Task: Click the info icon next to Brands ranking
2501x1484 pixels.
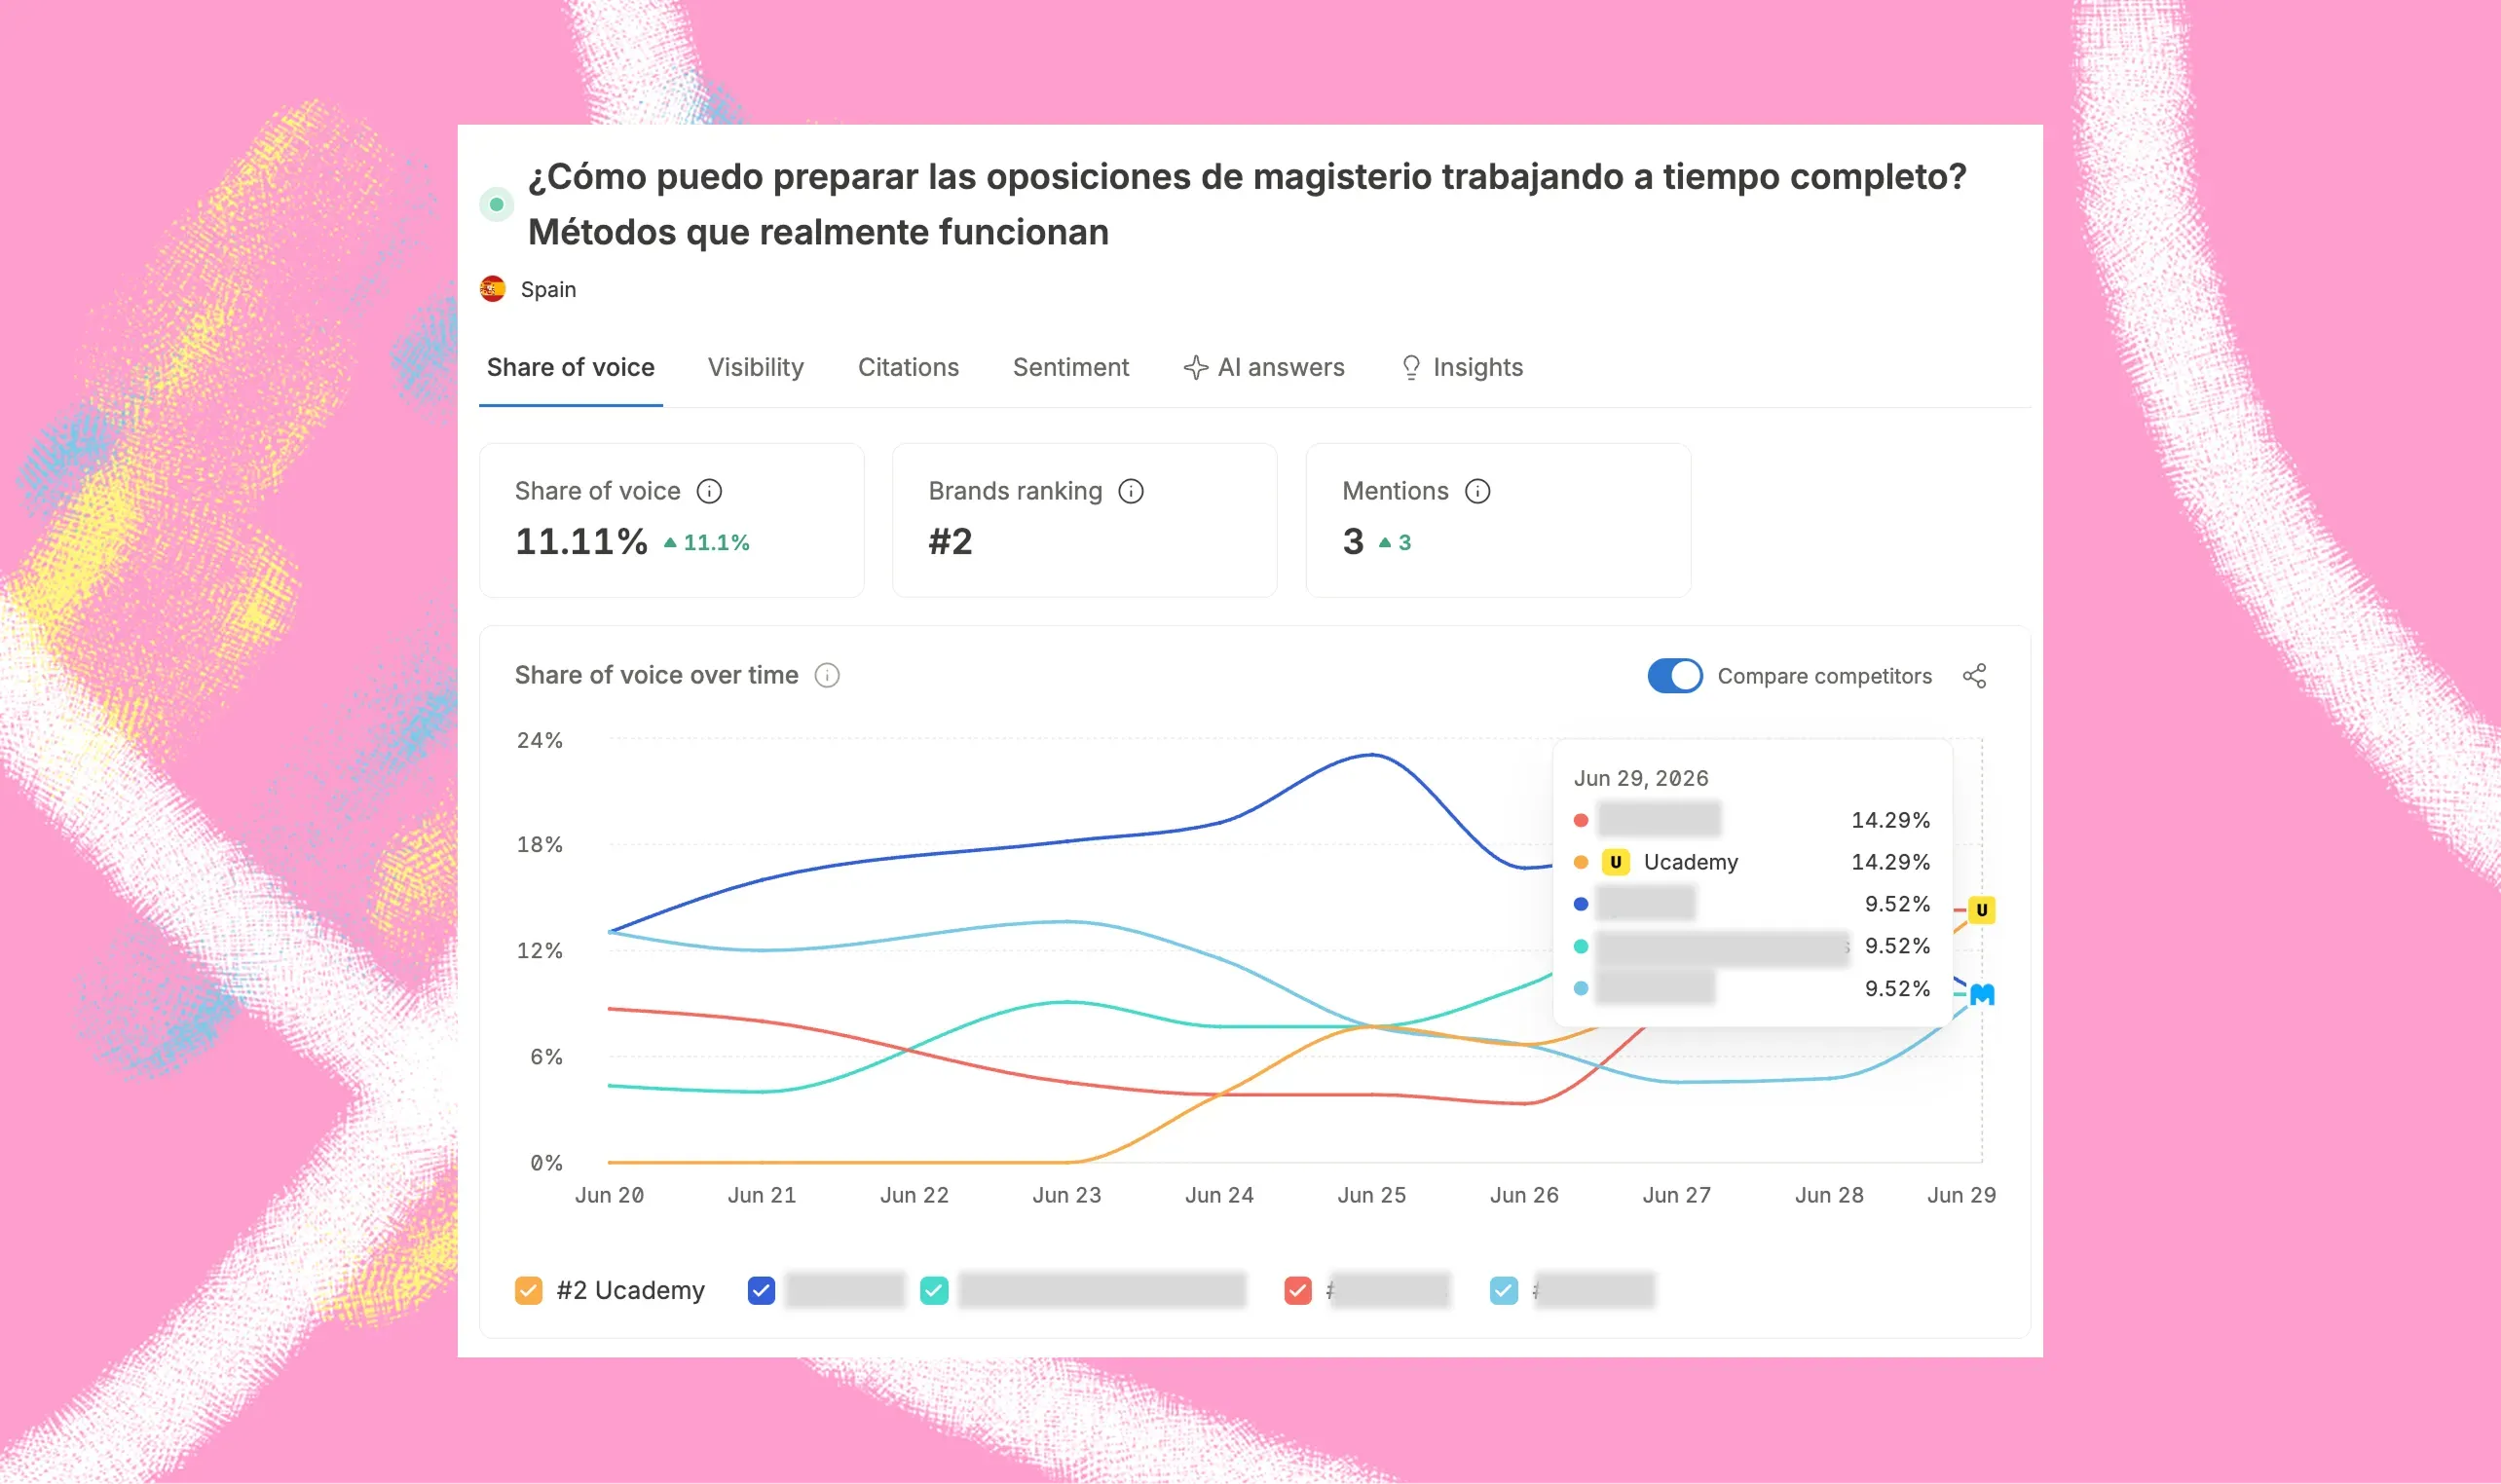Action: (x=1131, y=491)
